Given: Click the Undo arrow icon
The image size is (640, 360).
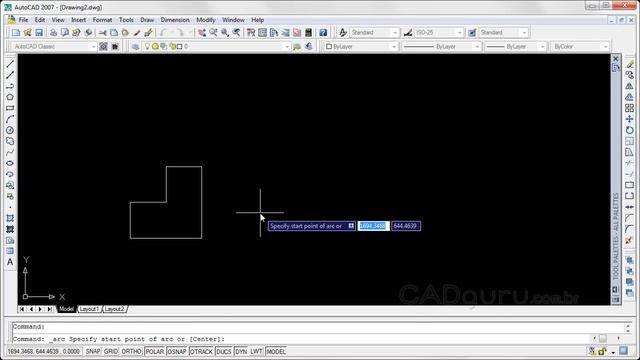Looking at the screenshot, I should point(163,33).
